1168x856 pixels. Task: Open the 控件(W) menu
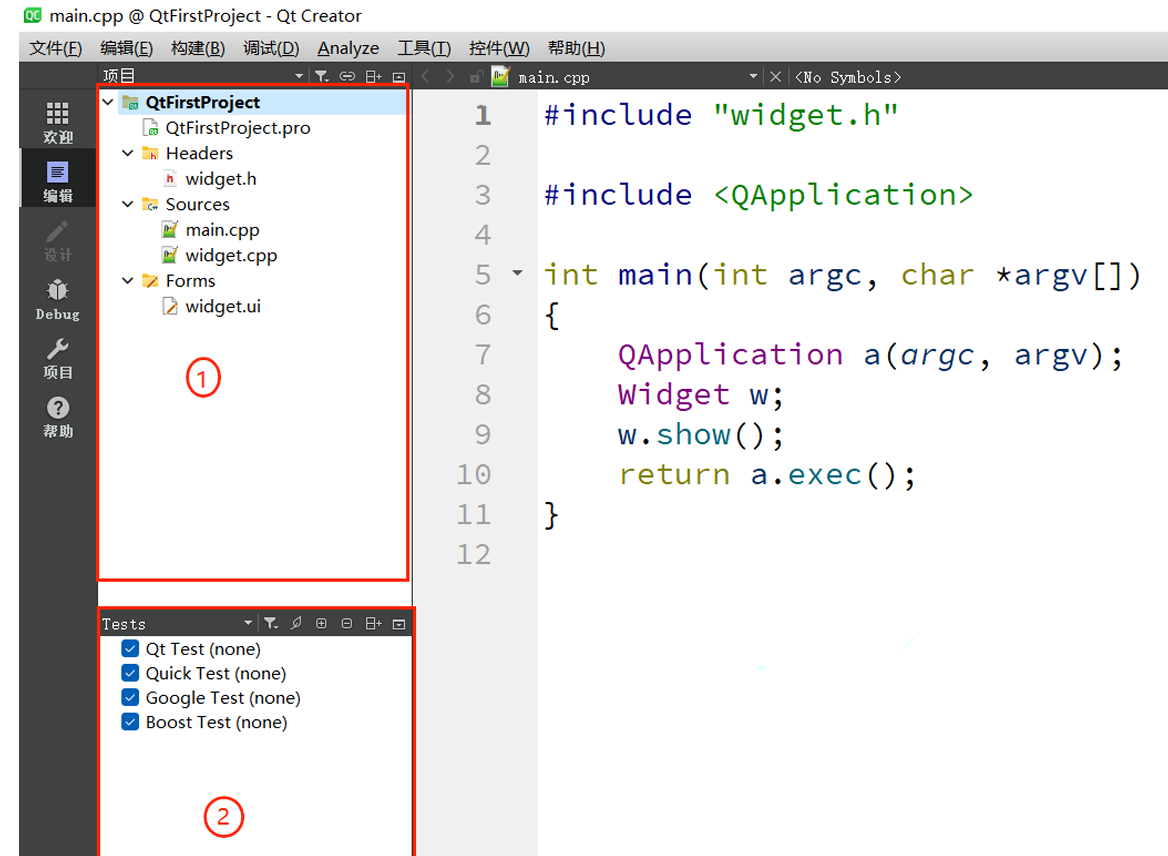[499, 48]
